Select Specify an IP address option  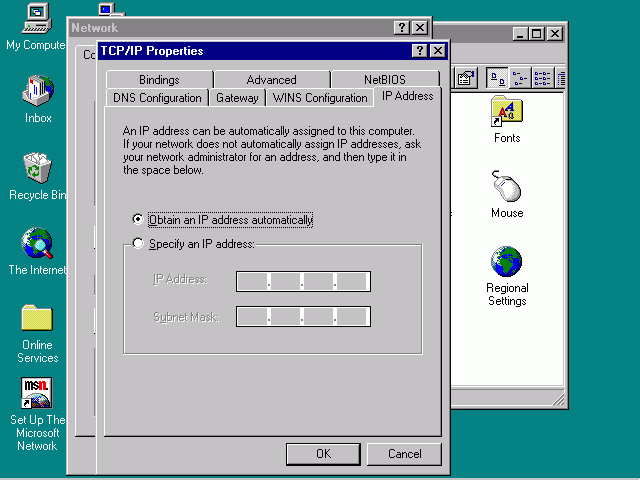139,244
